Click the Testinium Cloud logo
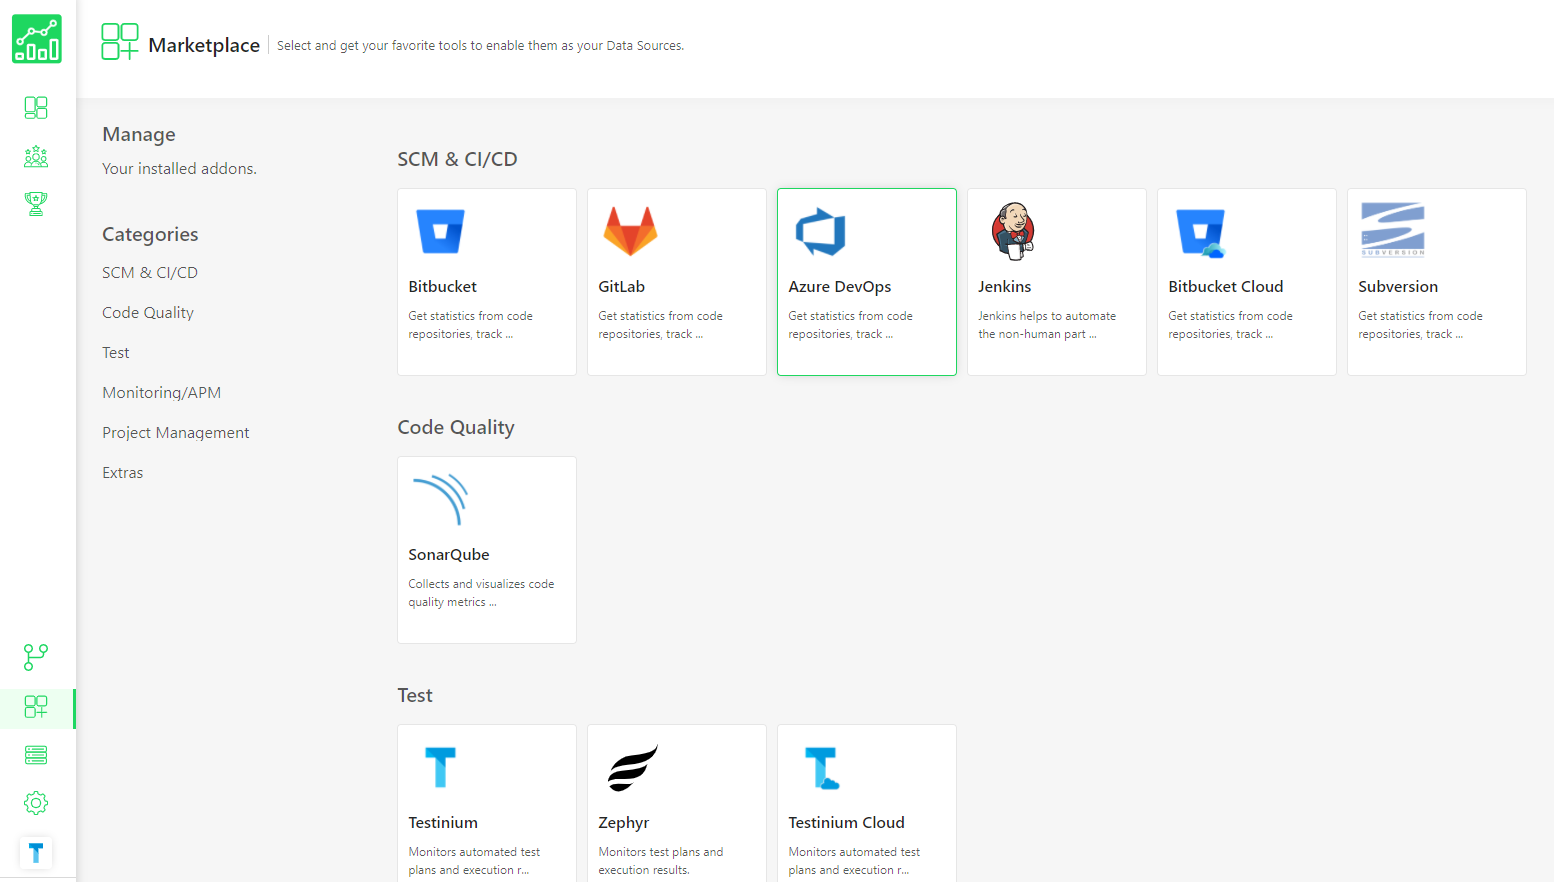 [822, 768]
